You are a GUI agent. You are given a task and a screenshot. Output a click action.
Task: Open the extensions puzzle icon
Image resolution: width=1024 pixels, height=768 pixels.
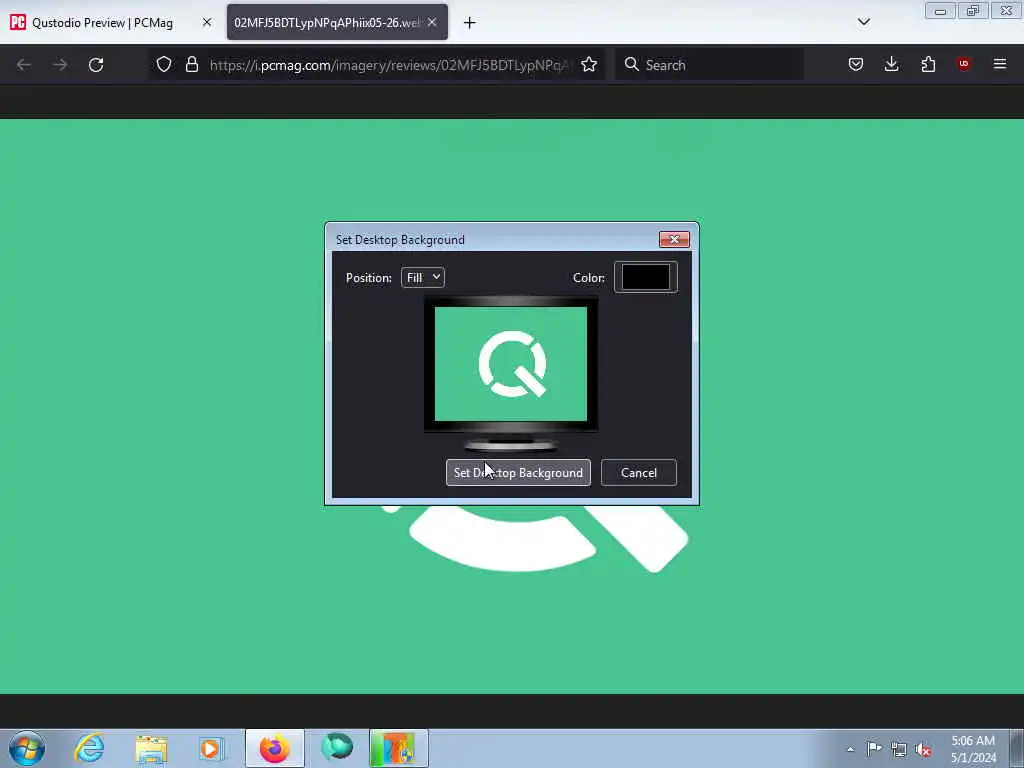(928, 64)
